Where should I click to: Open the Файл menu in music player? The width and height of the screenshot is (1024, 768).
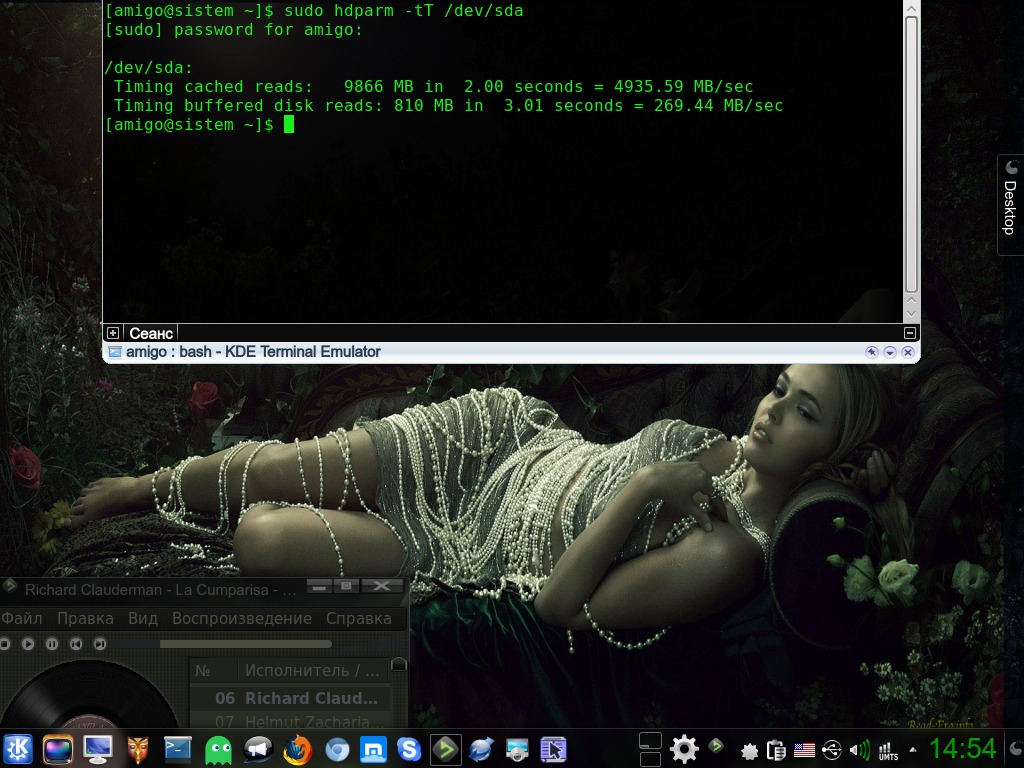[x=22, y=618]
